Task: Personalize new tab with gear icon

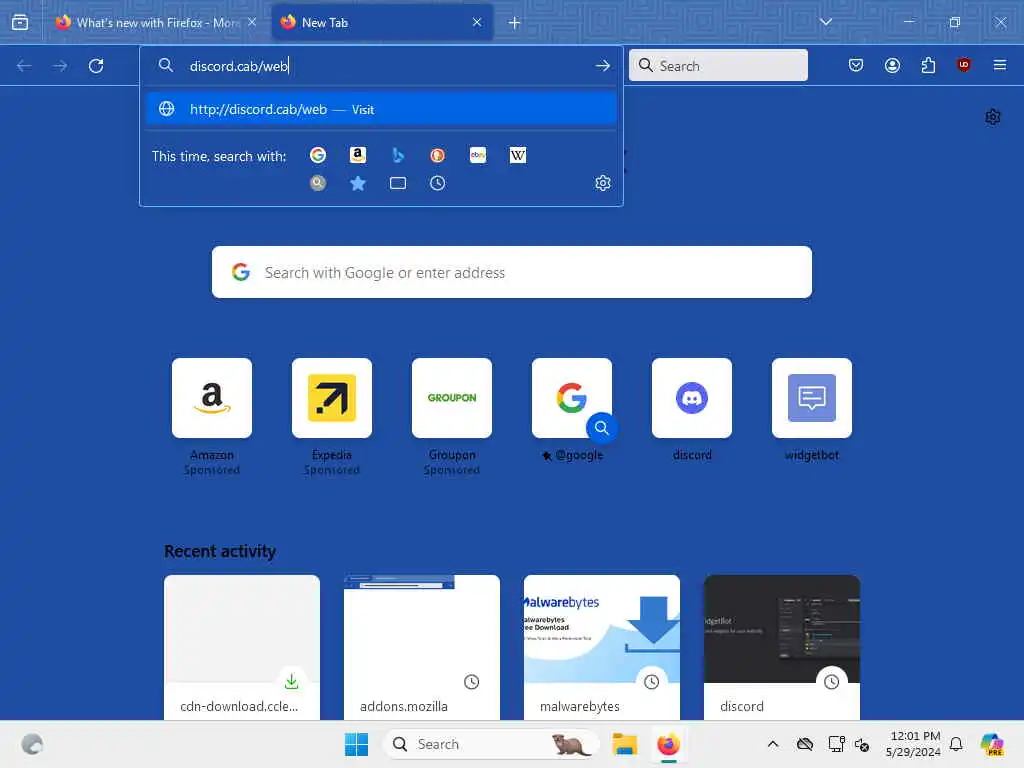Action: click(x=993, y=117)
